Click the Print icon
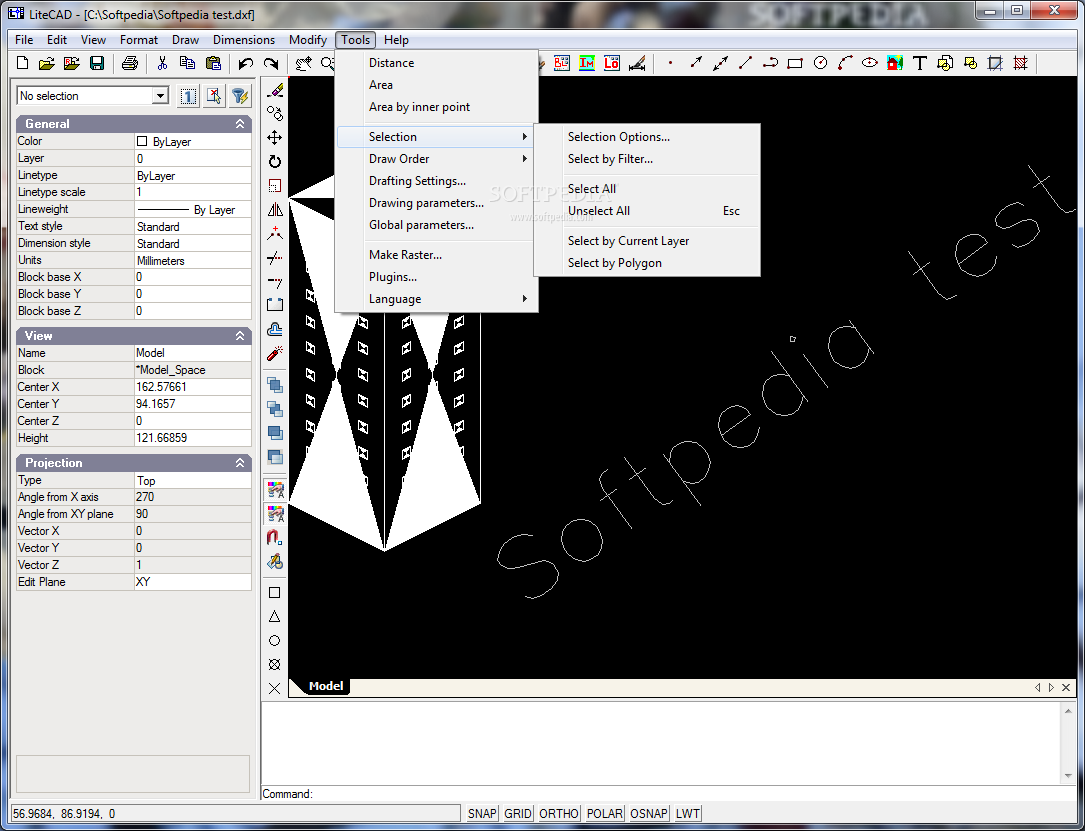The width and height of the screenshot is (1085, 831). click(x=129, y=64)
